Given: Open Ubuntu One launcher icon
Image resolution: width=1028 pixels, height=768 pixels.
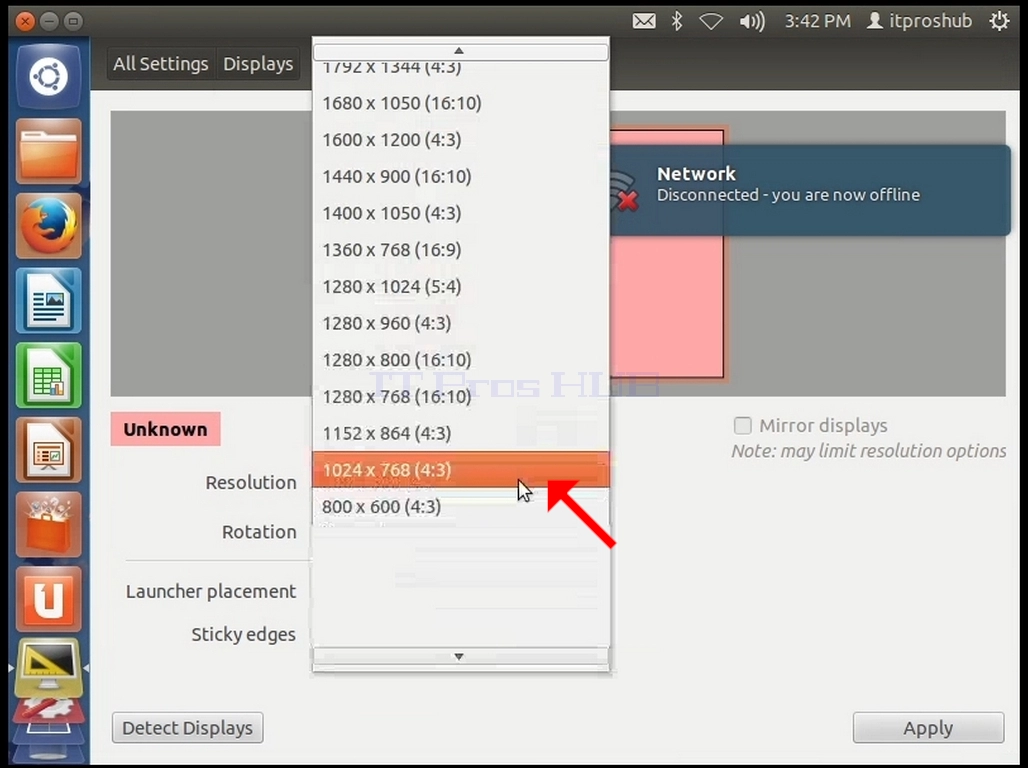Looking at the screenshot, I should click(x=49, y=600).
